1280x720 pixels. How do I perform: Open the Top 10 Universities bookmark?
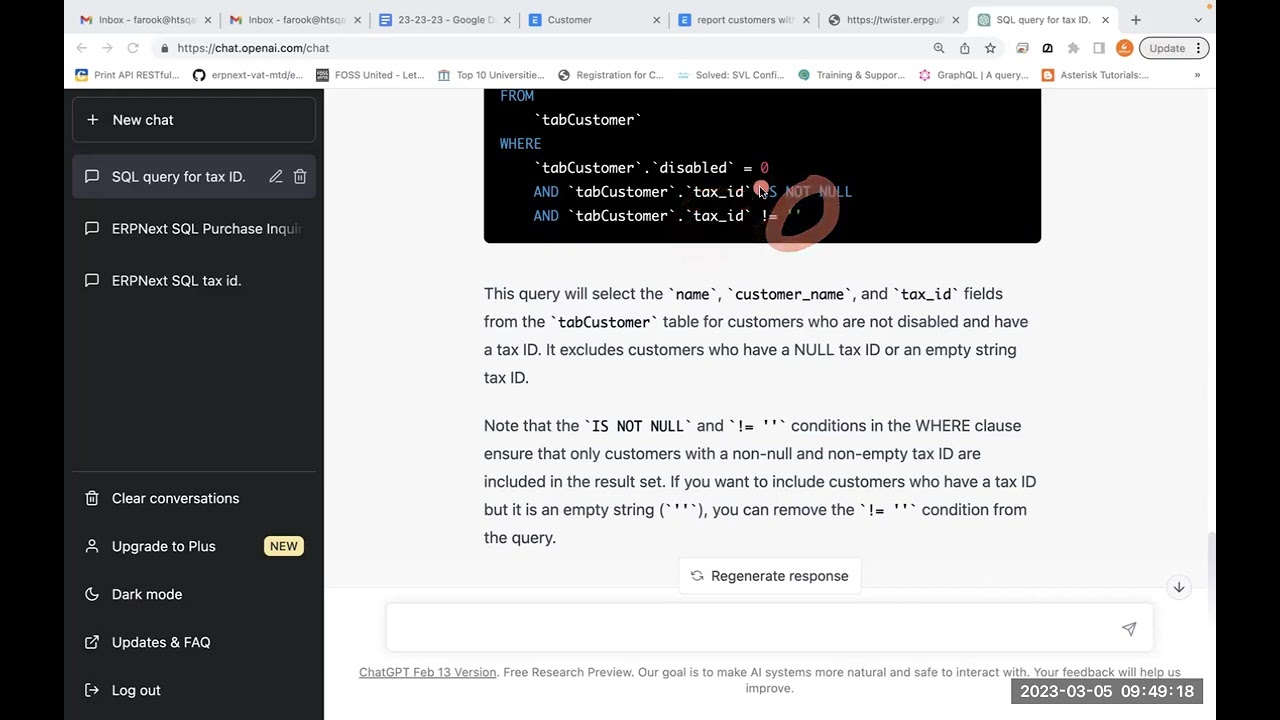click(x=491, y=75)
